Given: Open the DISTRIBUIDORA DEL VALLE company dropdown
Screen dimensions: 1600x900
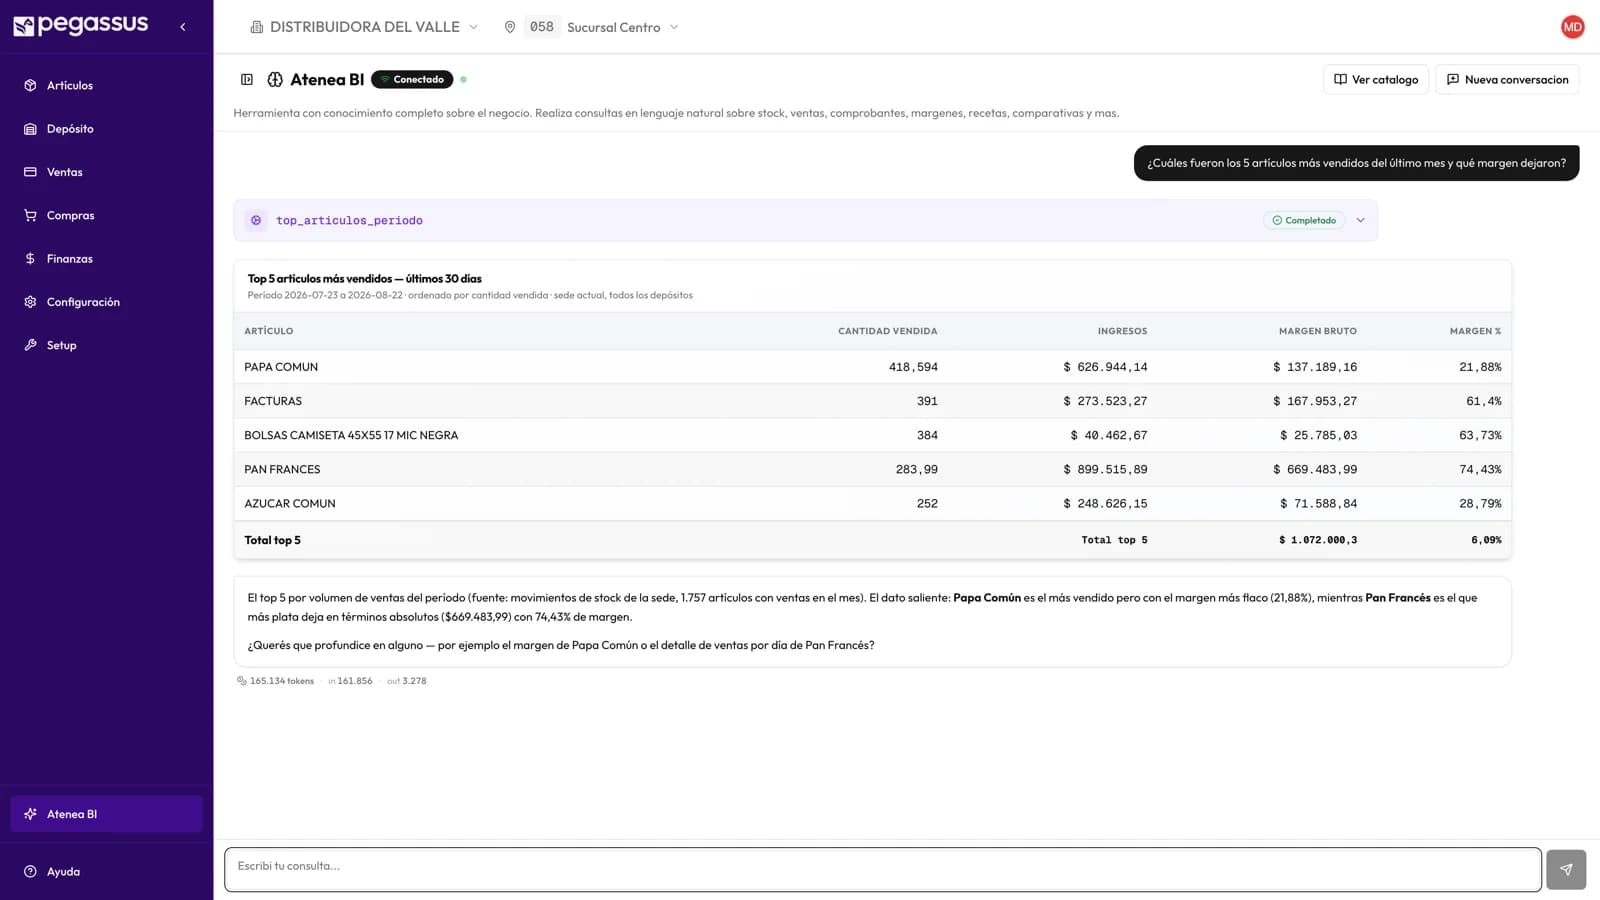Looking at the screenshot, I should (364, 27).
